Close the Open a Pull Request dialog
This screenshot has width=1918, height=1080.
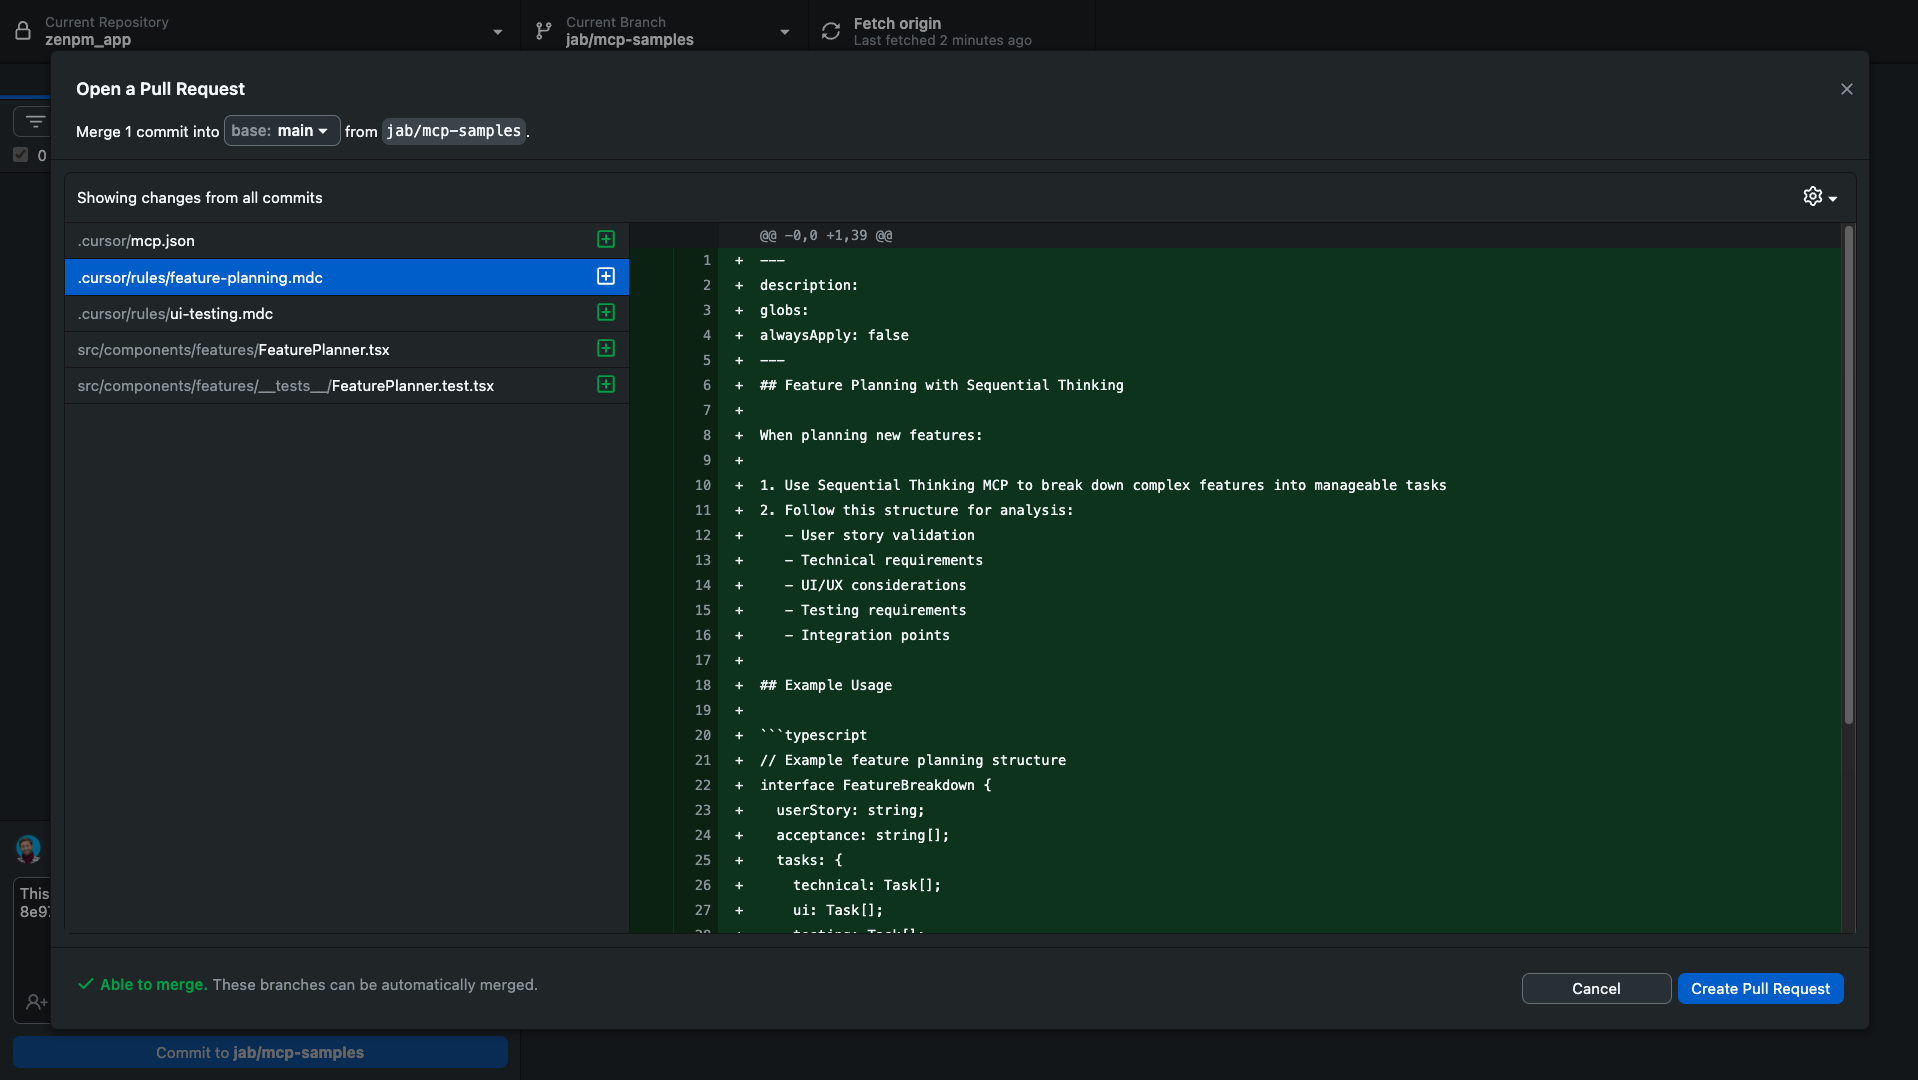pyautogui.click(x=1847, y=89)
